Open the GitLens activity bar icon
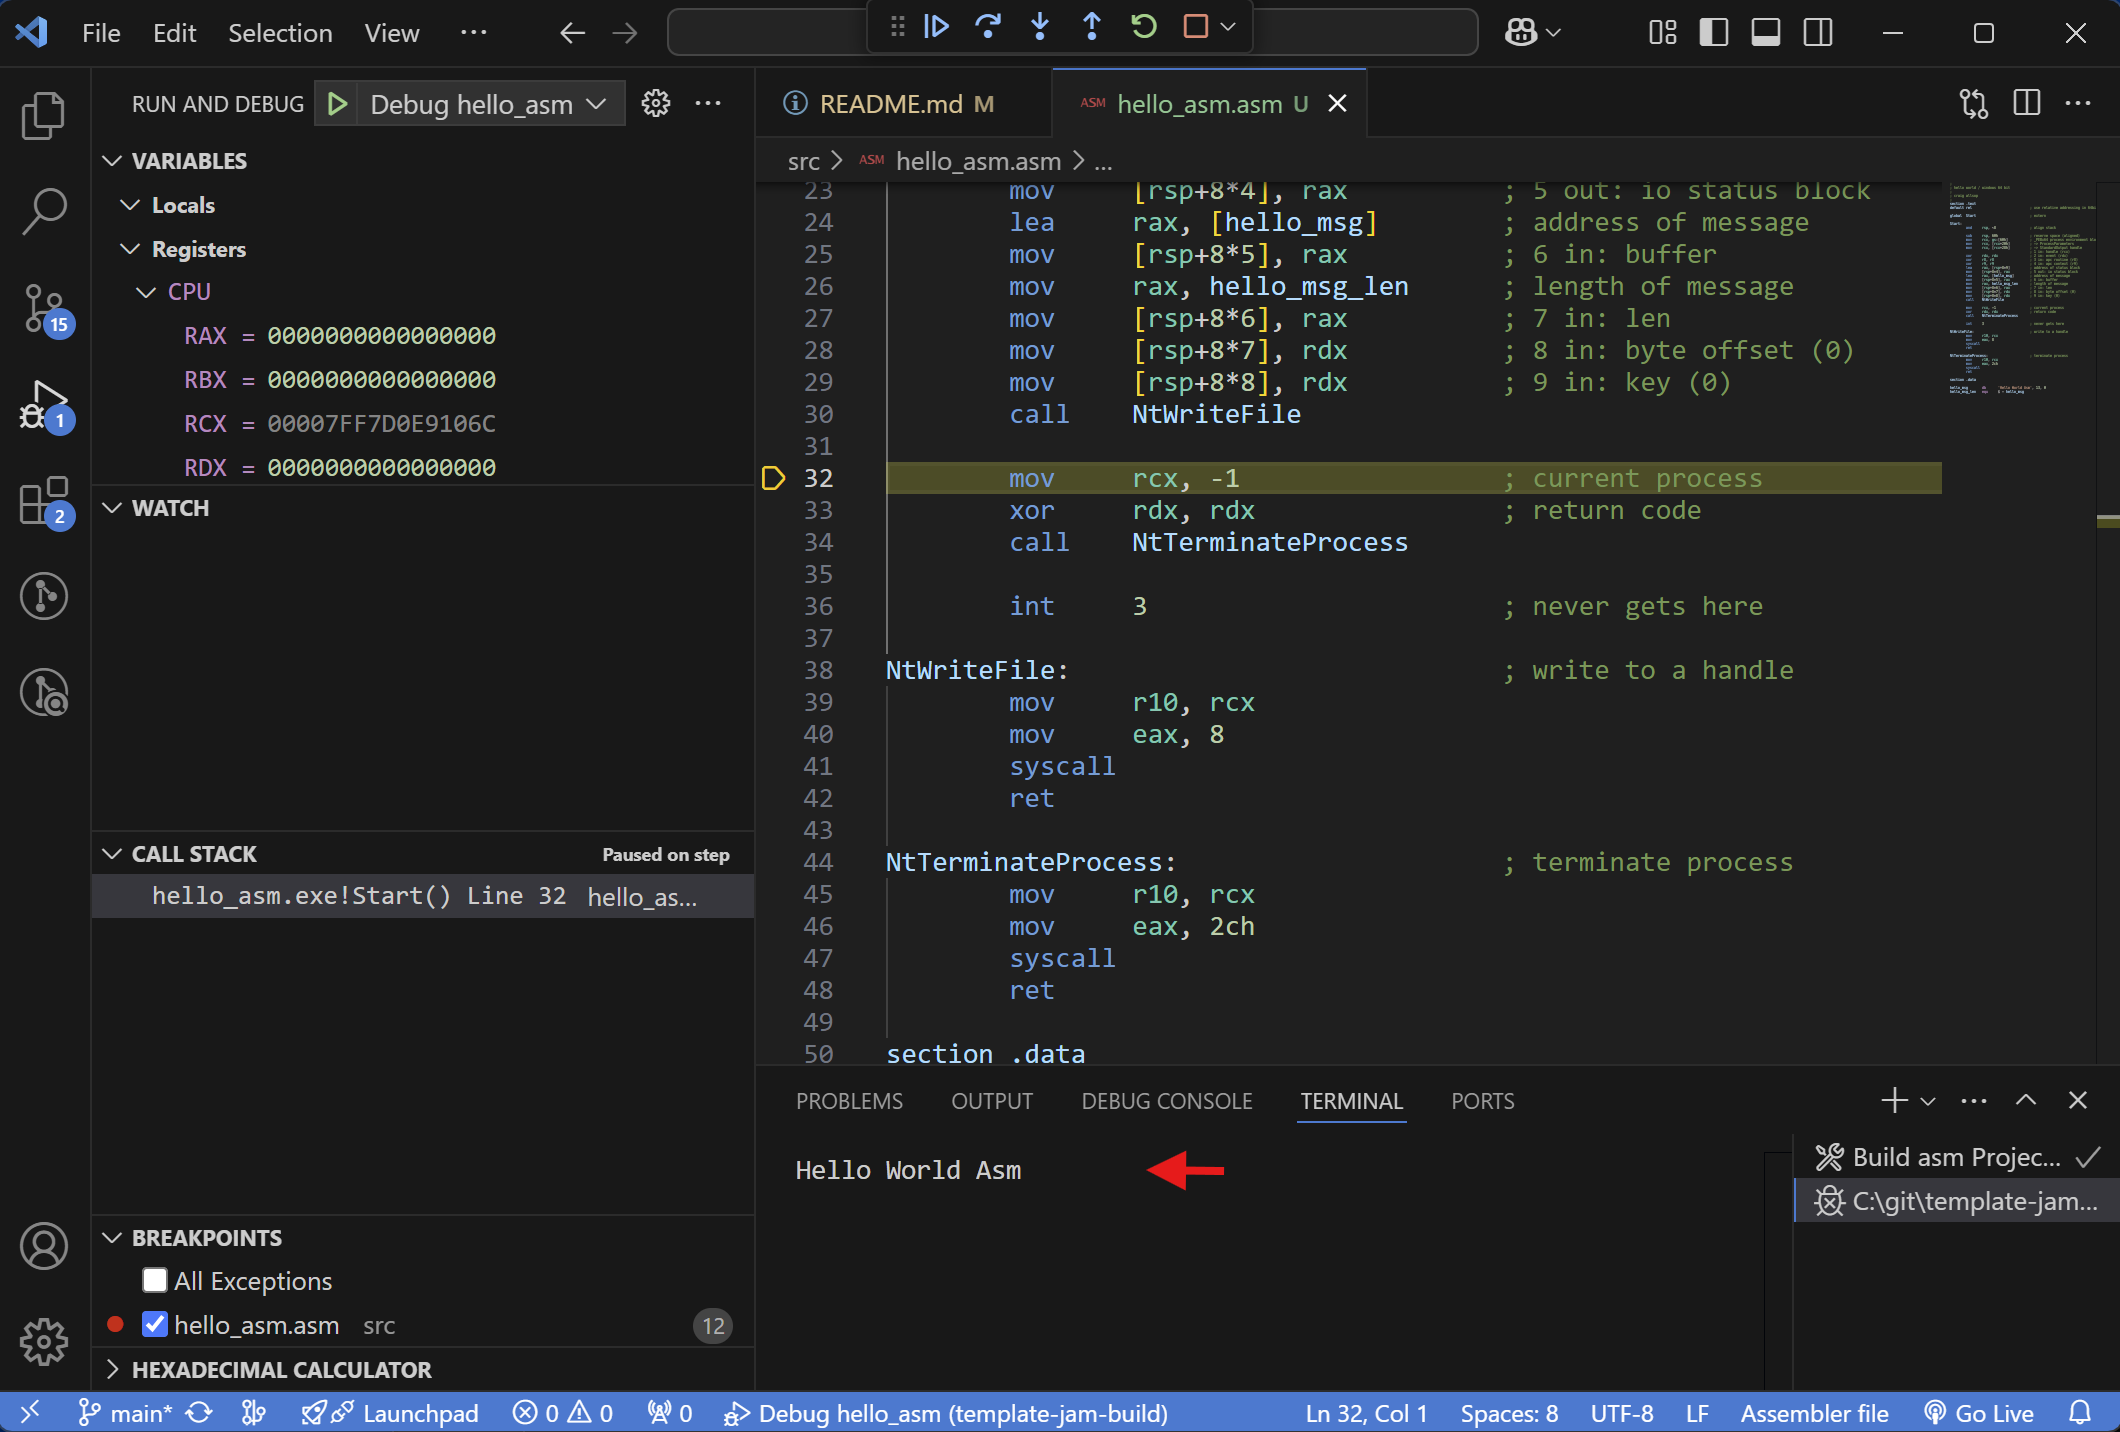 (x=44, y=596)
